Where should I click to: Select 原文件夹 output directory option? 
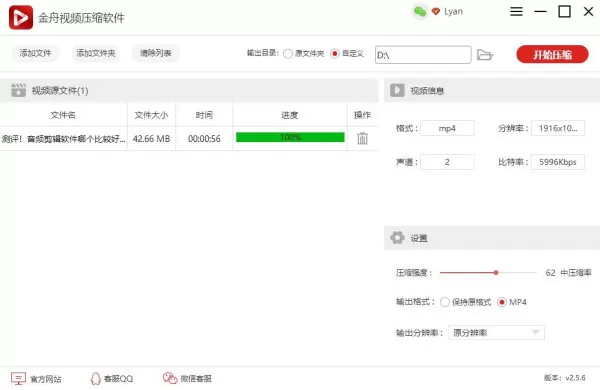coord(288,54)
